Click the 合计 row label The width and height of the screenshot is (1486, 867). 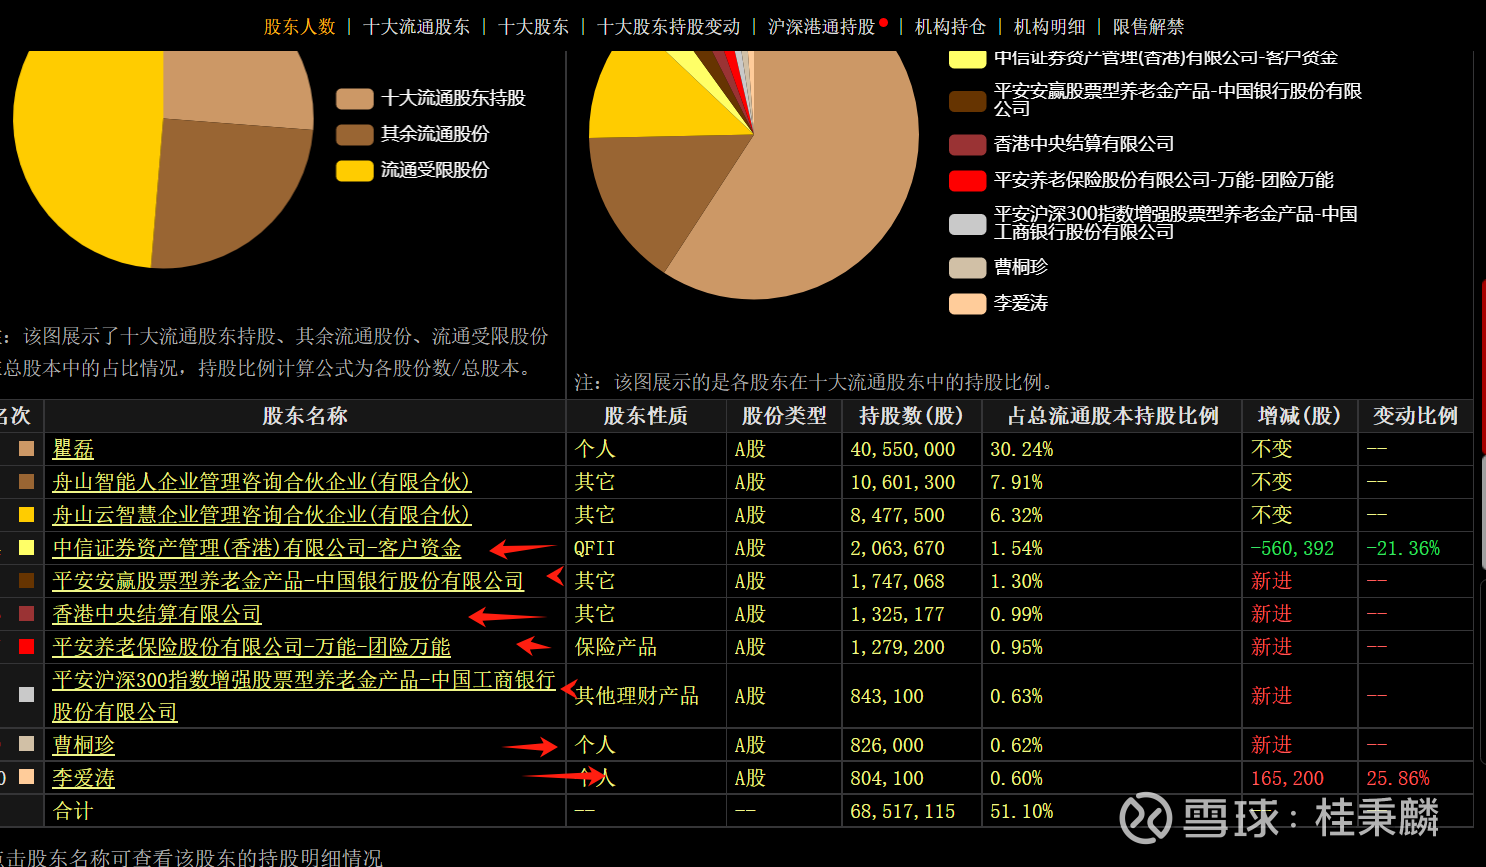point(72,811)
